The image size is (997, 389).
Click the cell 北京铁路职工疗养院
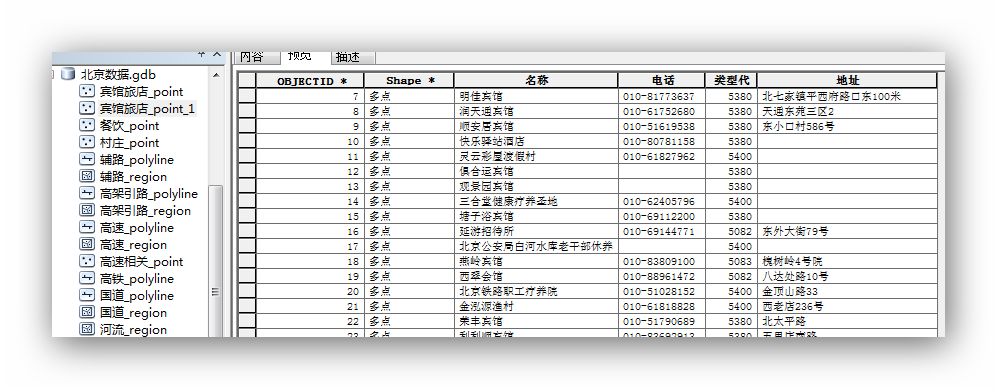(536, 291)
